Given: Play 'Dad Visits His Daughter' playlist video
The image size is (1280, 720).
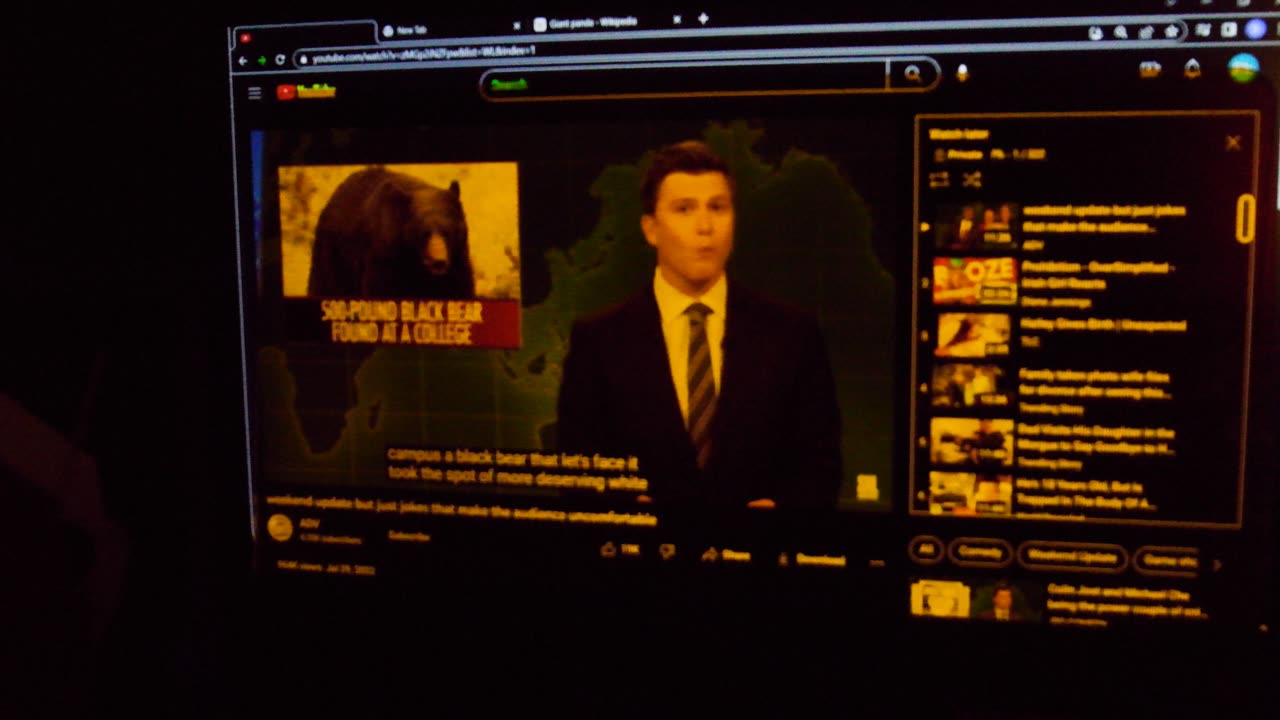Looking at the screenshot, I should click(x=1054, y=443).
